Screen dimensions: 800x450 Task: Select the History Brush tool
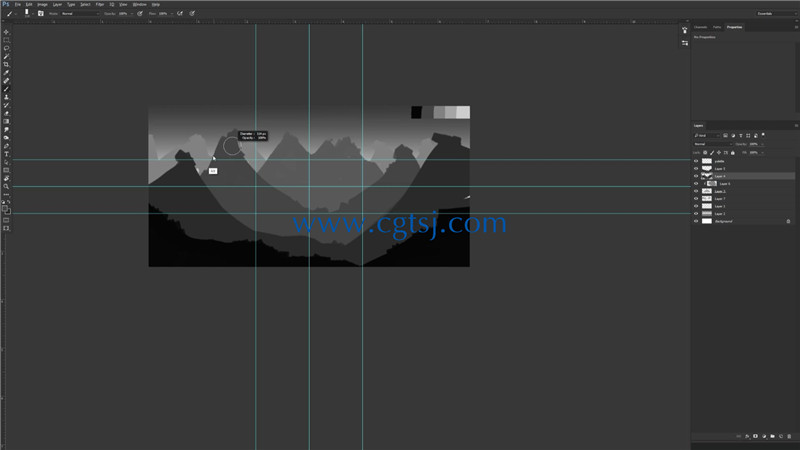click(x=6, y=105)
